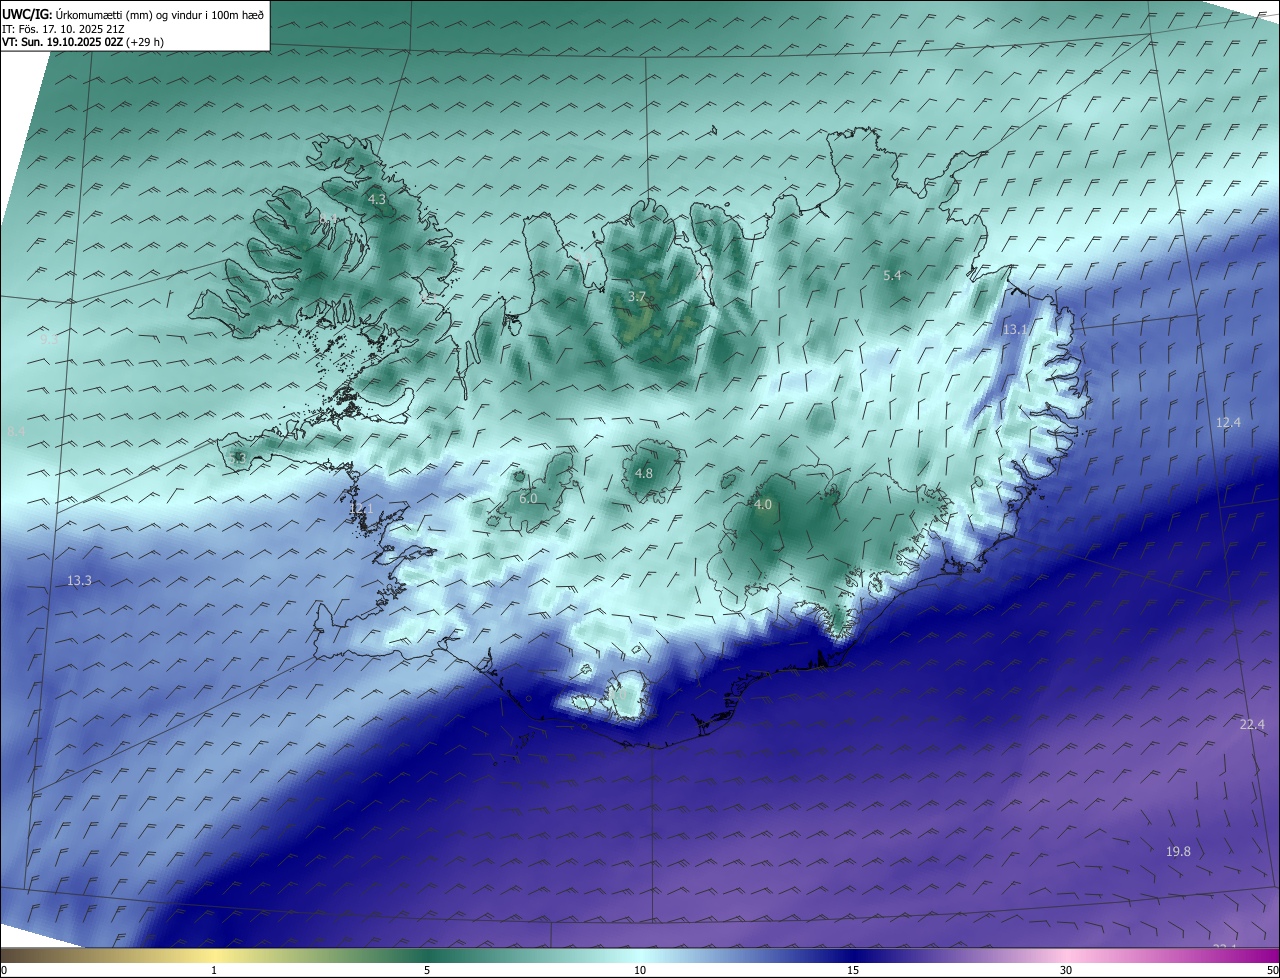
Task: Click the 22.4 value in the southeast sea
Action: click(1252, 725)
